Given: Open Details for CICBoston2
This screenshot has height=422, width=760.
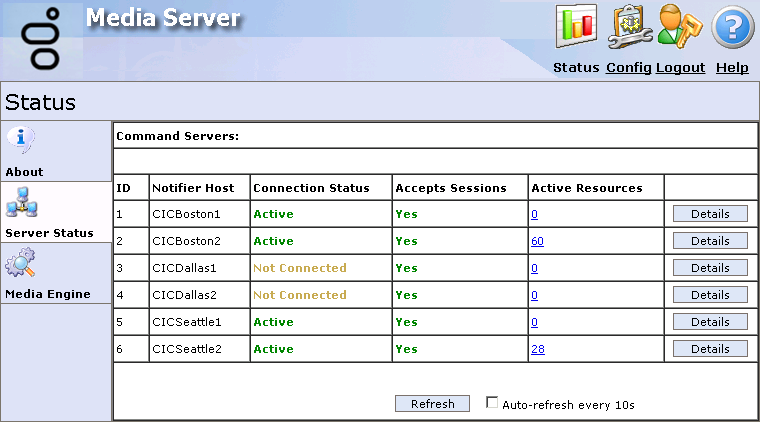Looking at the screenshot, I should coord(710,241).
